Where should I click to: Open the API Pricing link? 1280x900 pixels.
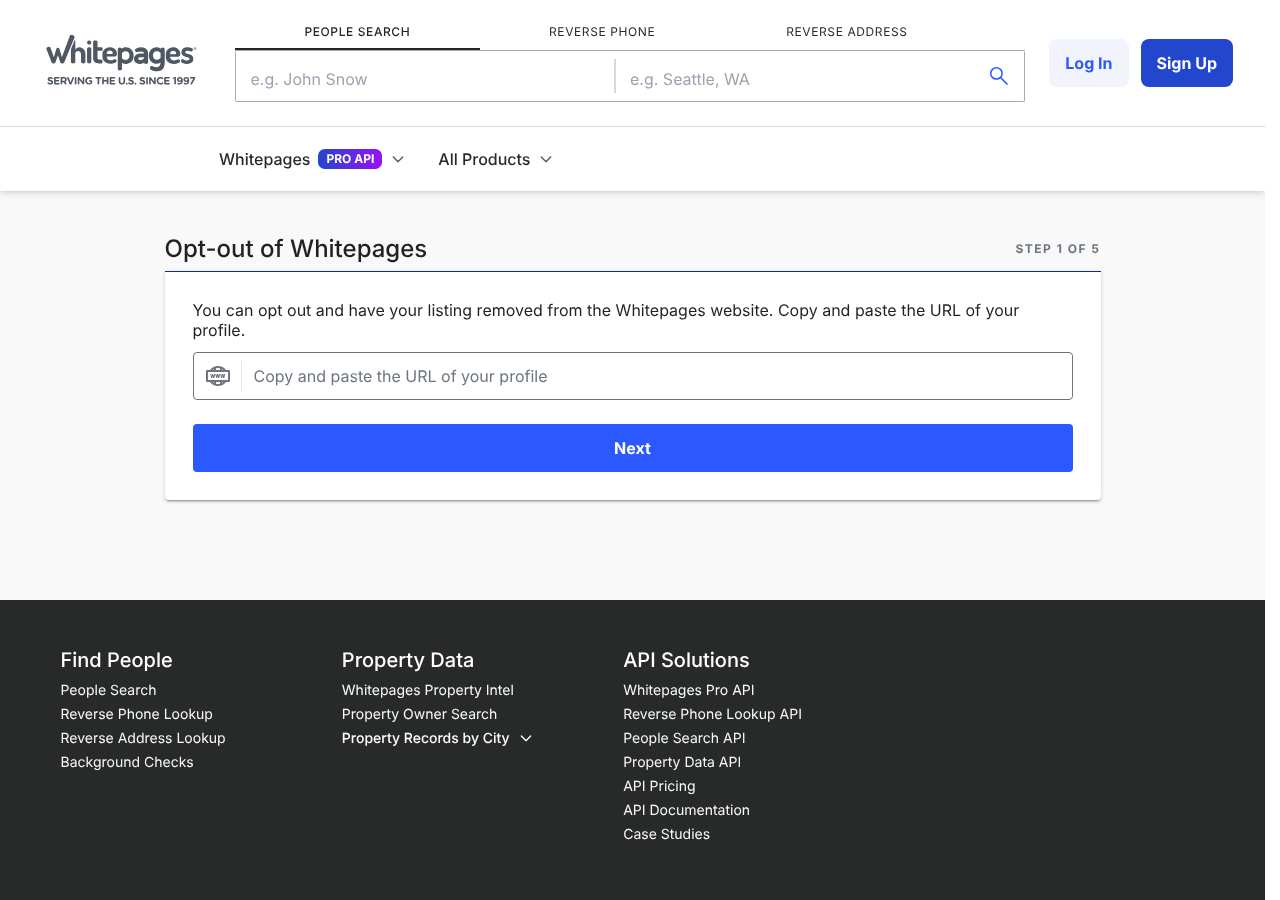[x=659, y=786]
